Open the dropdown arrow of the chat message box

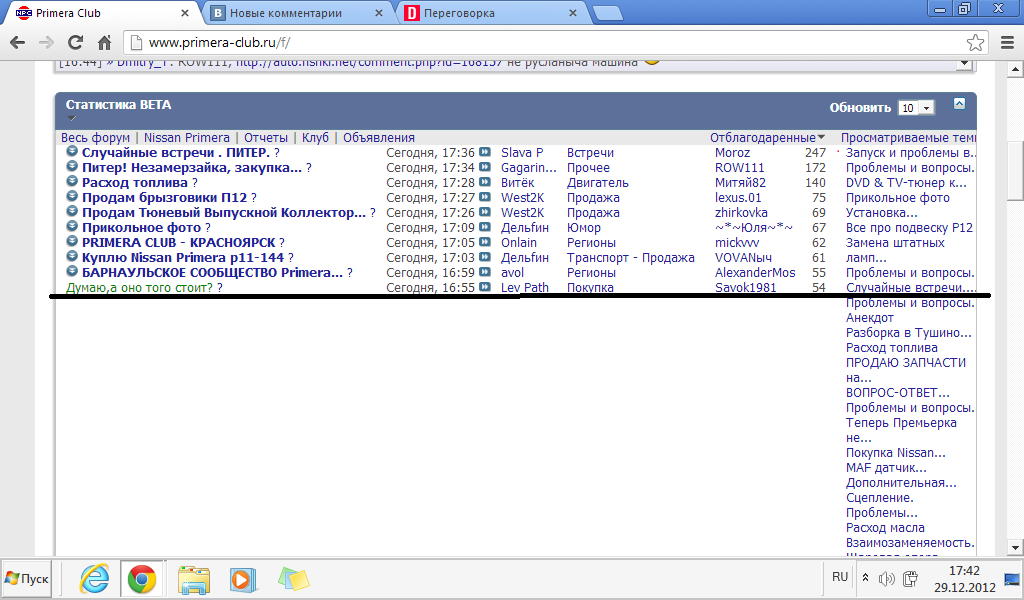point(964,63)
